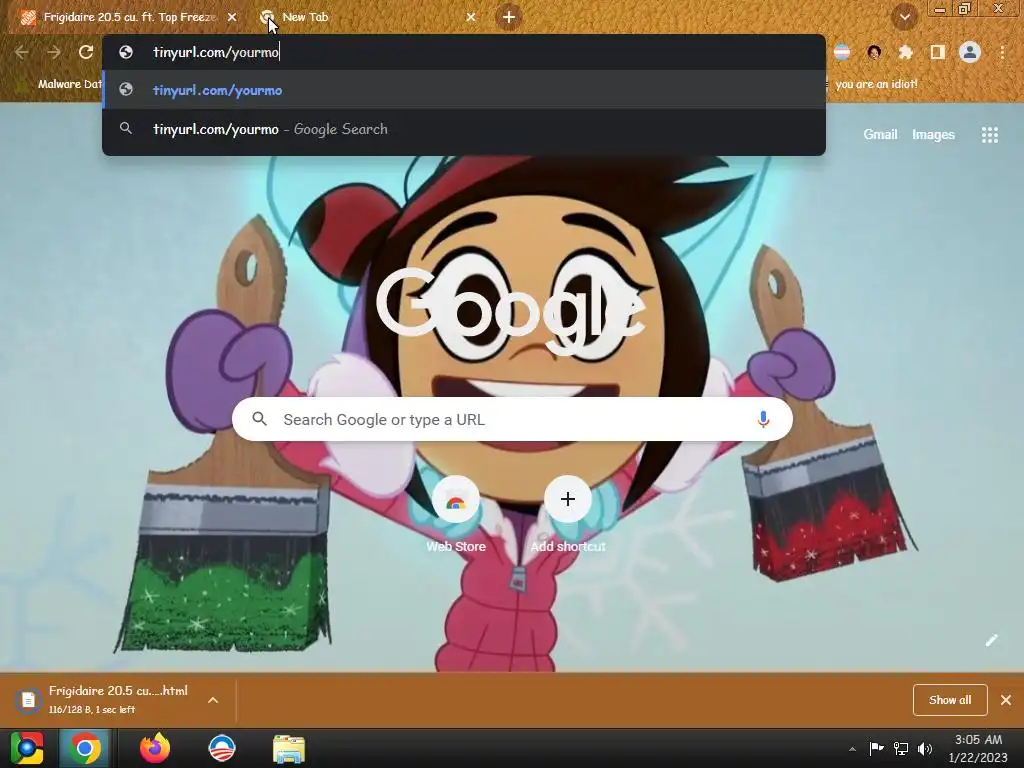The height and width of the screenshot is (768, 1024).
Task: Close the New Tab tab
Action: pos(471,18)
